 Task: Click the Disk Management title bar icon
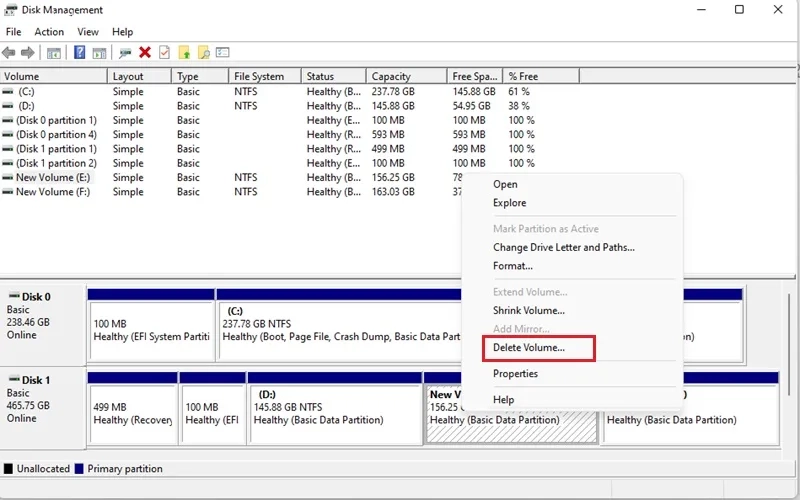click(x=10, y=10)
